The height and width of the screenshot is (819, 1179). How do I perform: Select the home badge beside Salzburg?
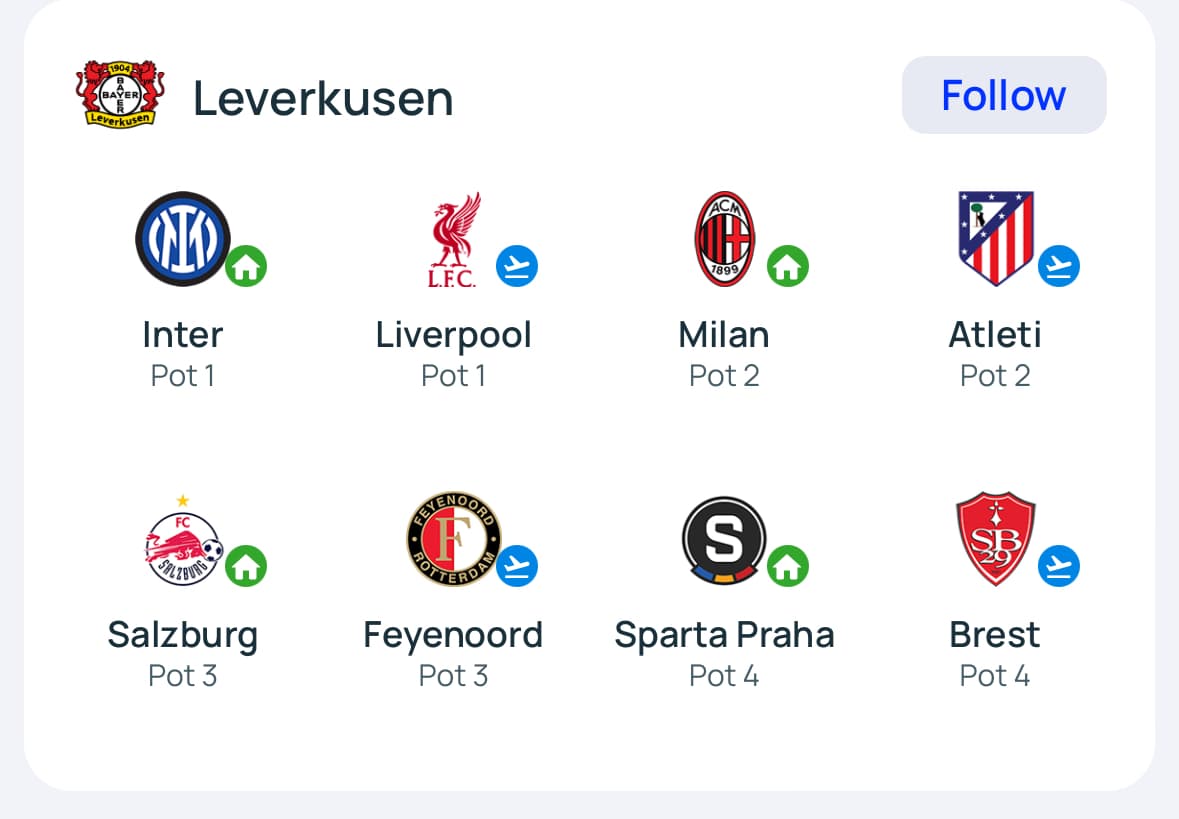(x=246, y=566)
